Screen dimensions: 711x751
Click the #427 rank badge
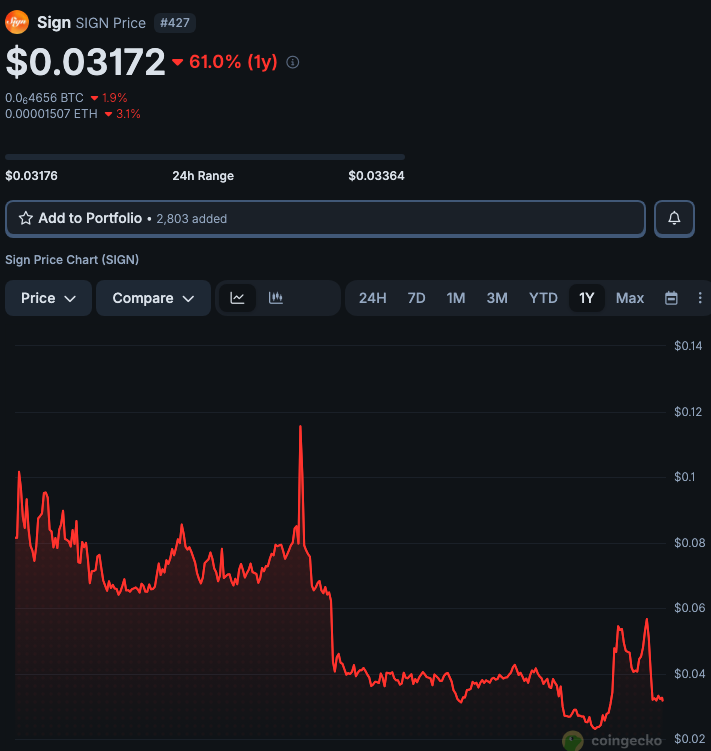click(x=175, y=23)
